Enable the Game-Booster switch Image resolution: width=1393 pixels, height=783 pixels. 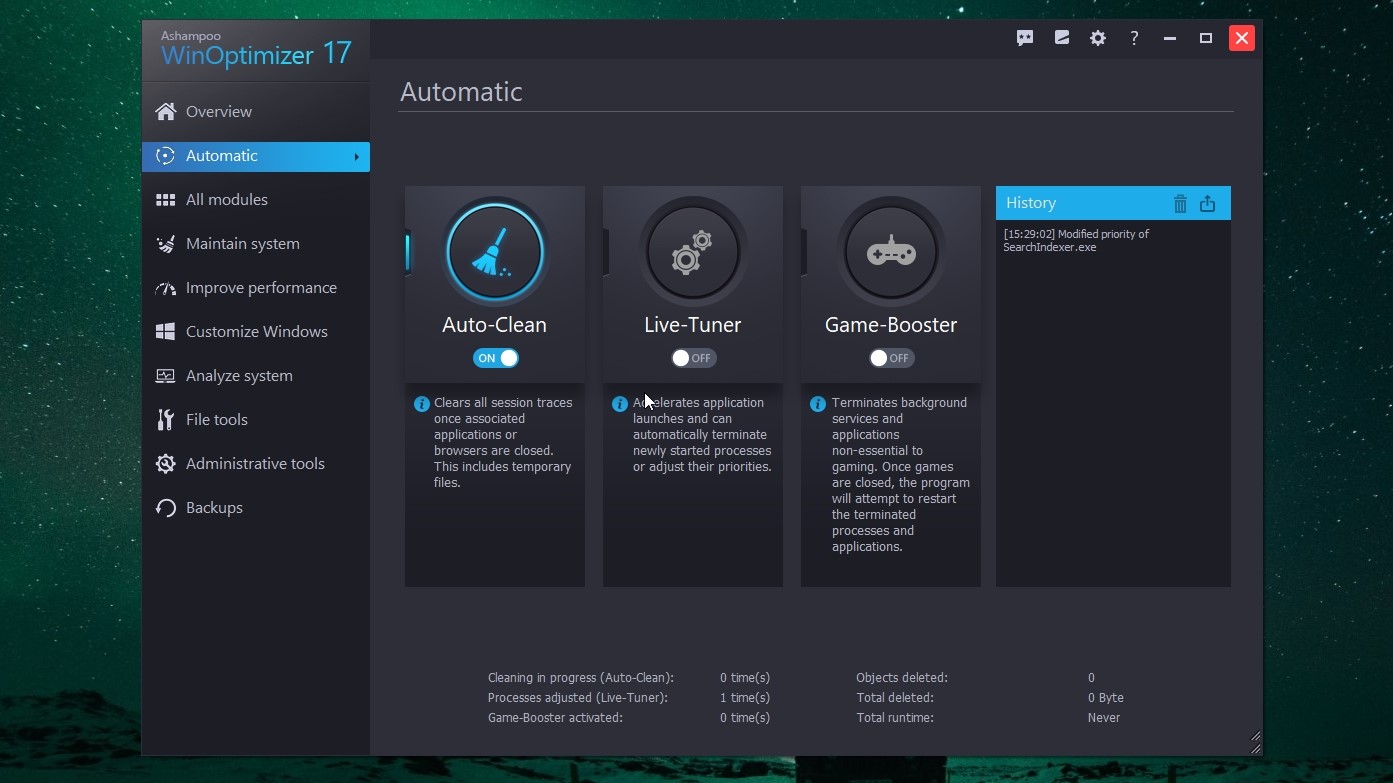[891, 358]
